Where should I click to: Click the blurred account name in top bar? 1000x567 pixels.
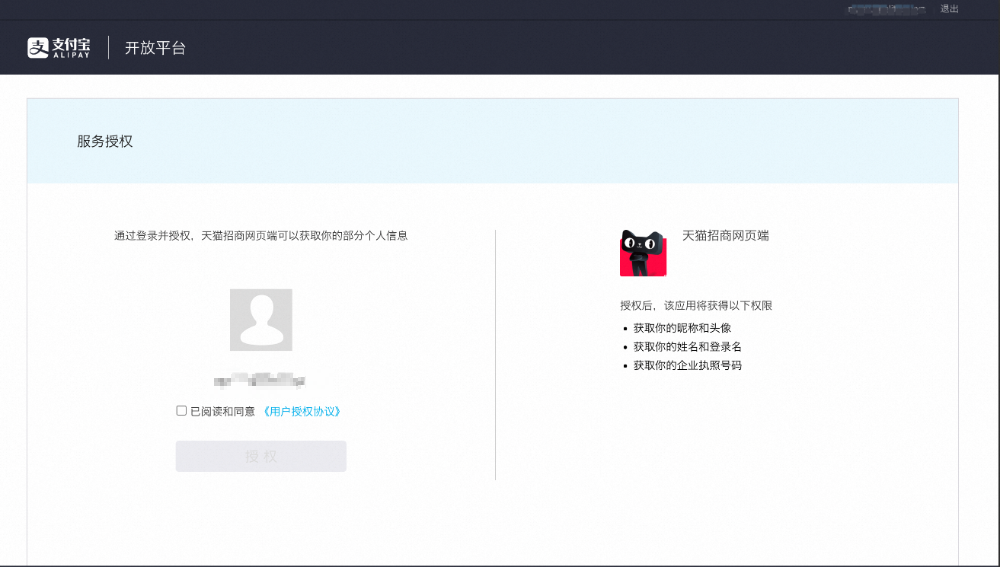pos(885,9)
